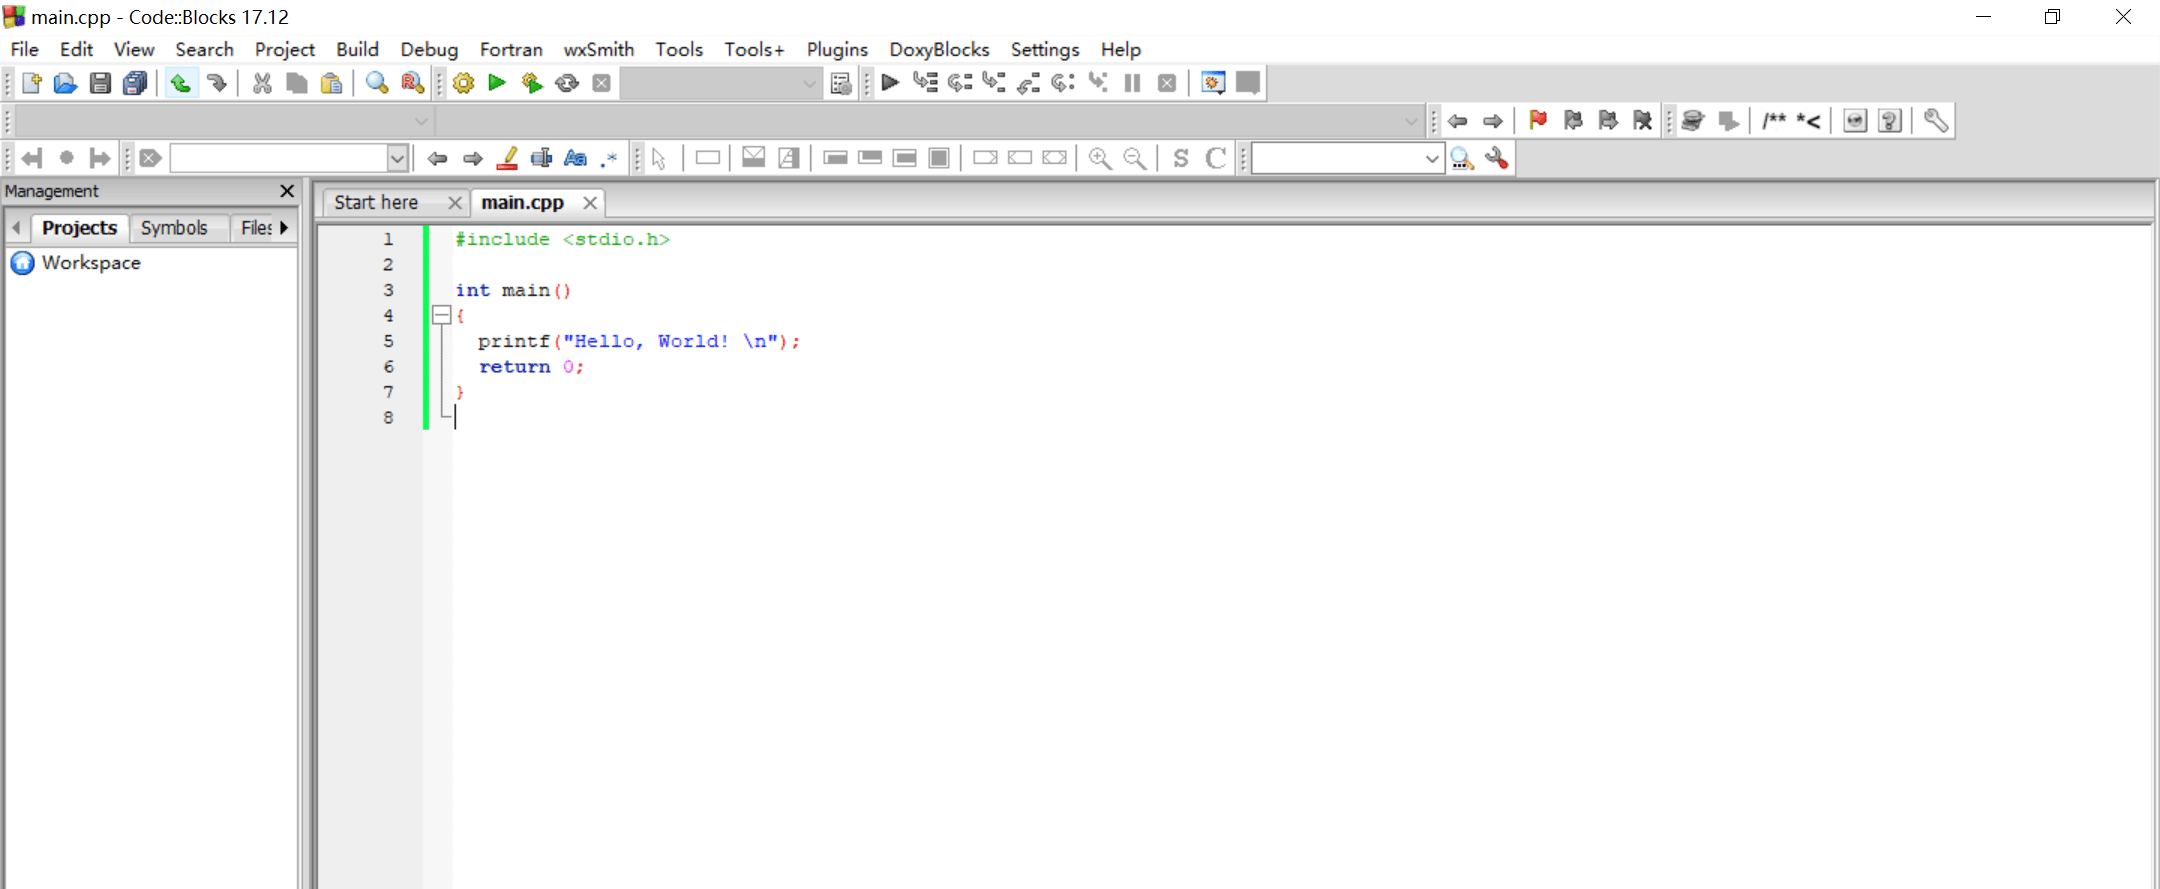Redo using the grey curved arrow icon
The image size is (2160, 889).
click(x=216, y=83)
